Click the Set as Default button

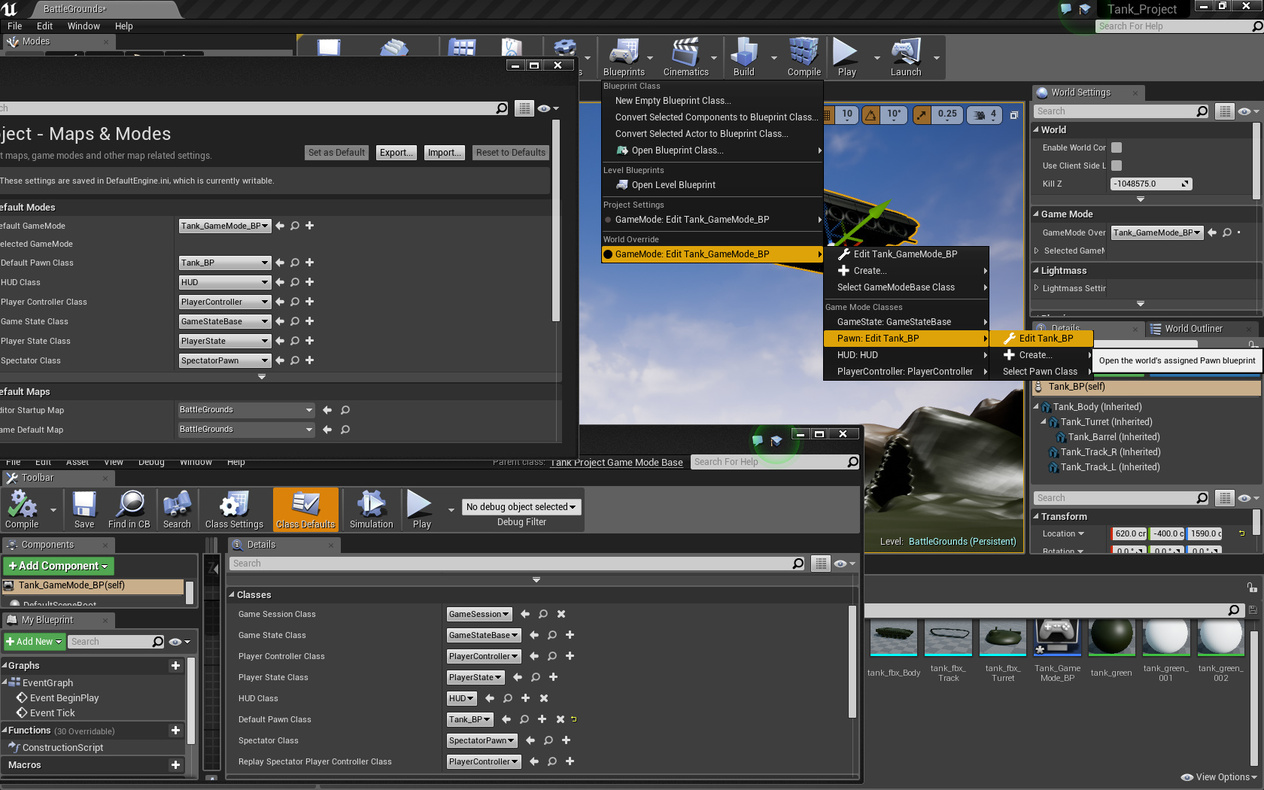pyautogui.click(x=337, y=153)
